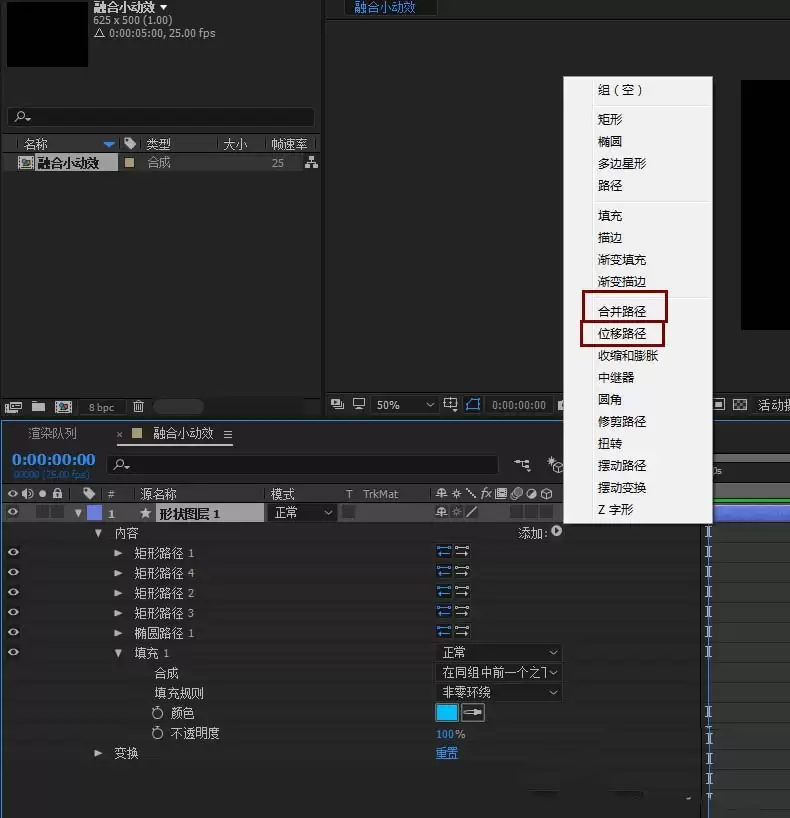Image resolution: width=790 pixels, height=818 pixels.
Task: Toggle visibility of 椭圆路径 1
Action: [14, 632]
